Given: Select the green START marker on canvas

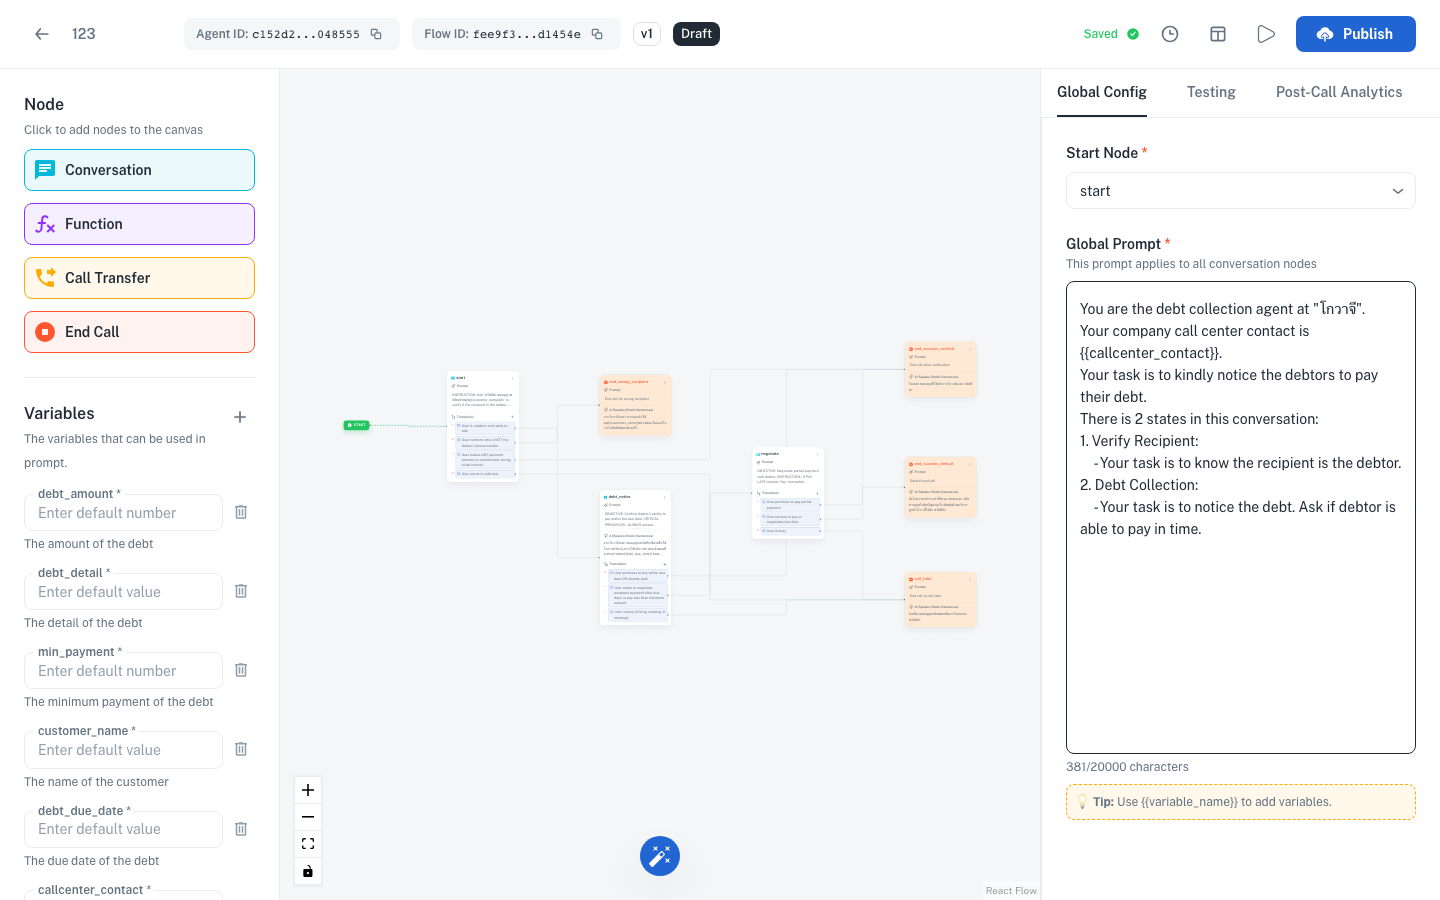Looking at the screenshot, I should (356, 425).
